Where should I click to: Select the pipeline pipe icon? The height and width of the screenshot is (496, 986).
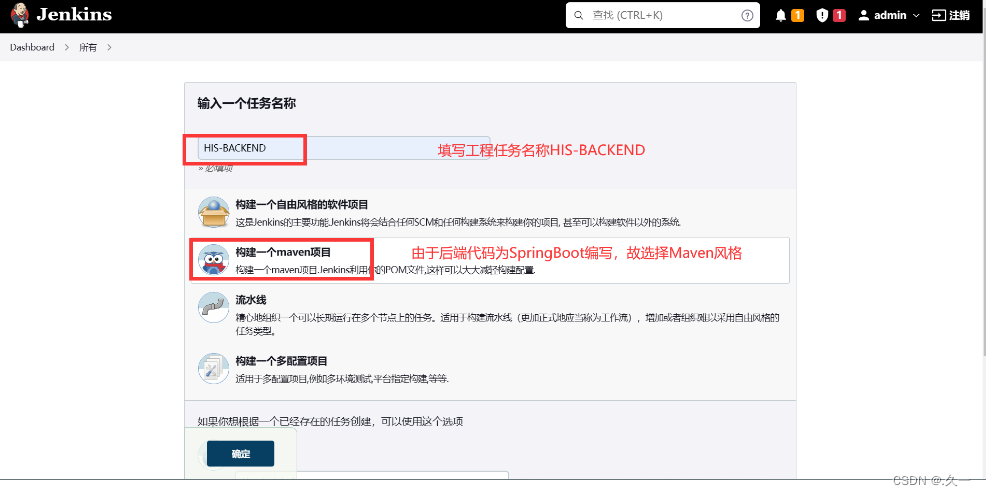(x=214, y=307)
